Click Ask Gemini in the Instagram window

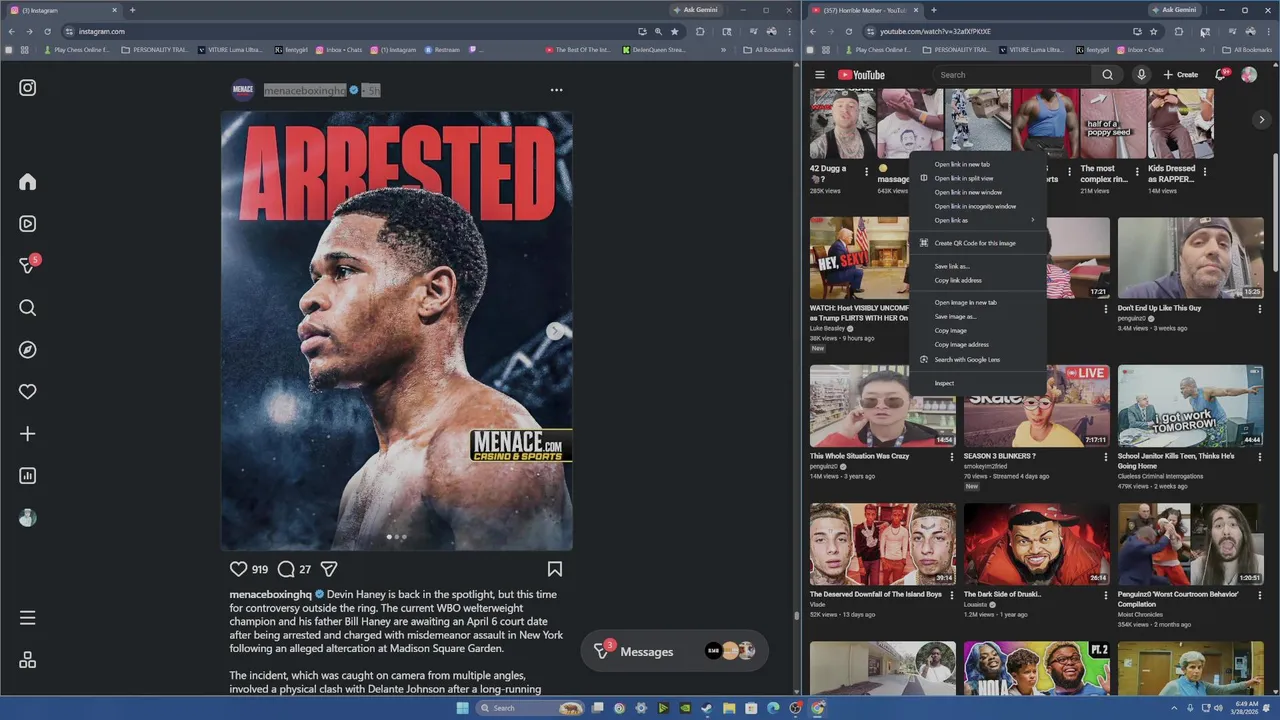[697, 10]
